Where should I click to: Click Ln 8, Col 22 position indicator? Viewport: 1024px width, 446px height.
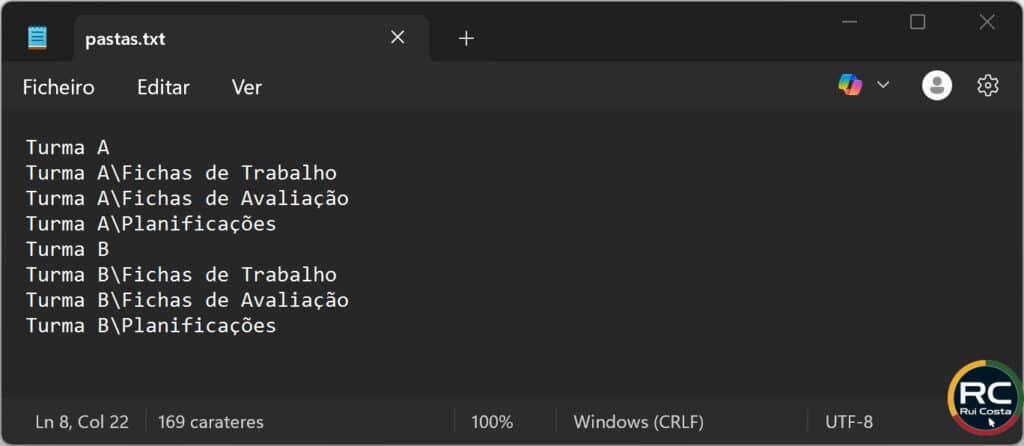[x=82, y=422]
